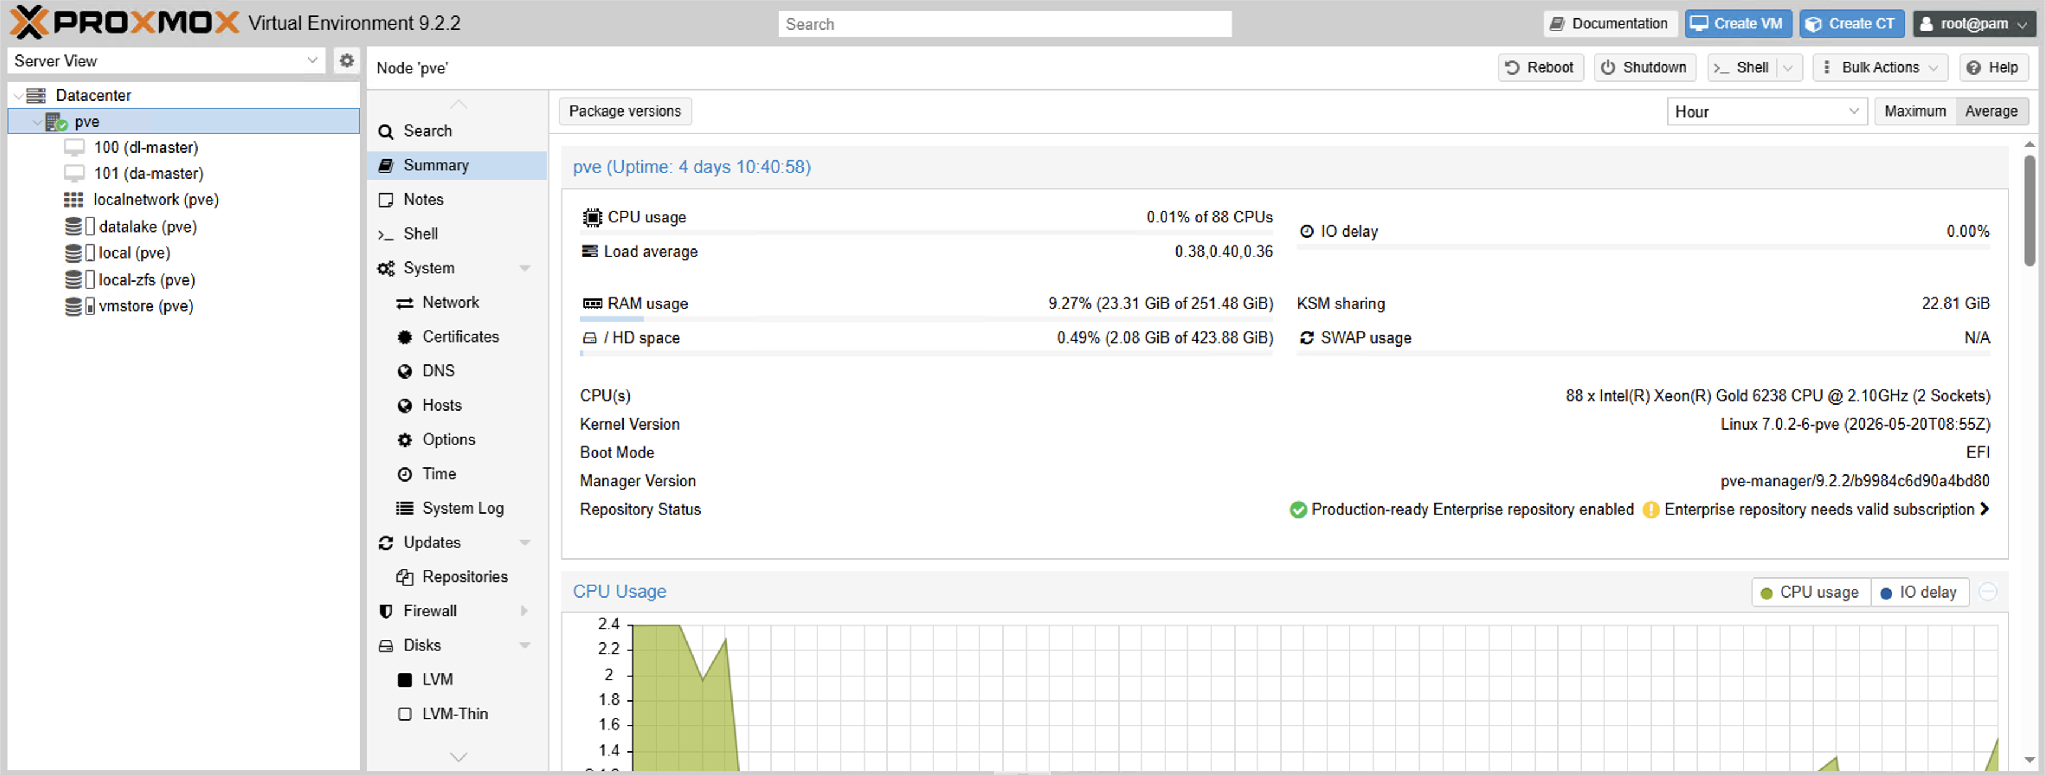
Task: Click the Notes page icon
Action: tap(386, 200)
